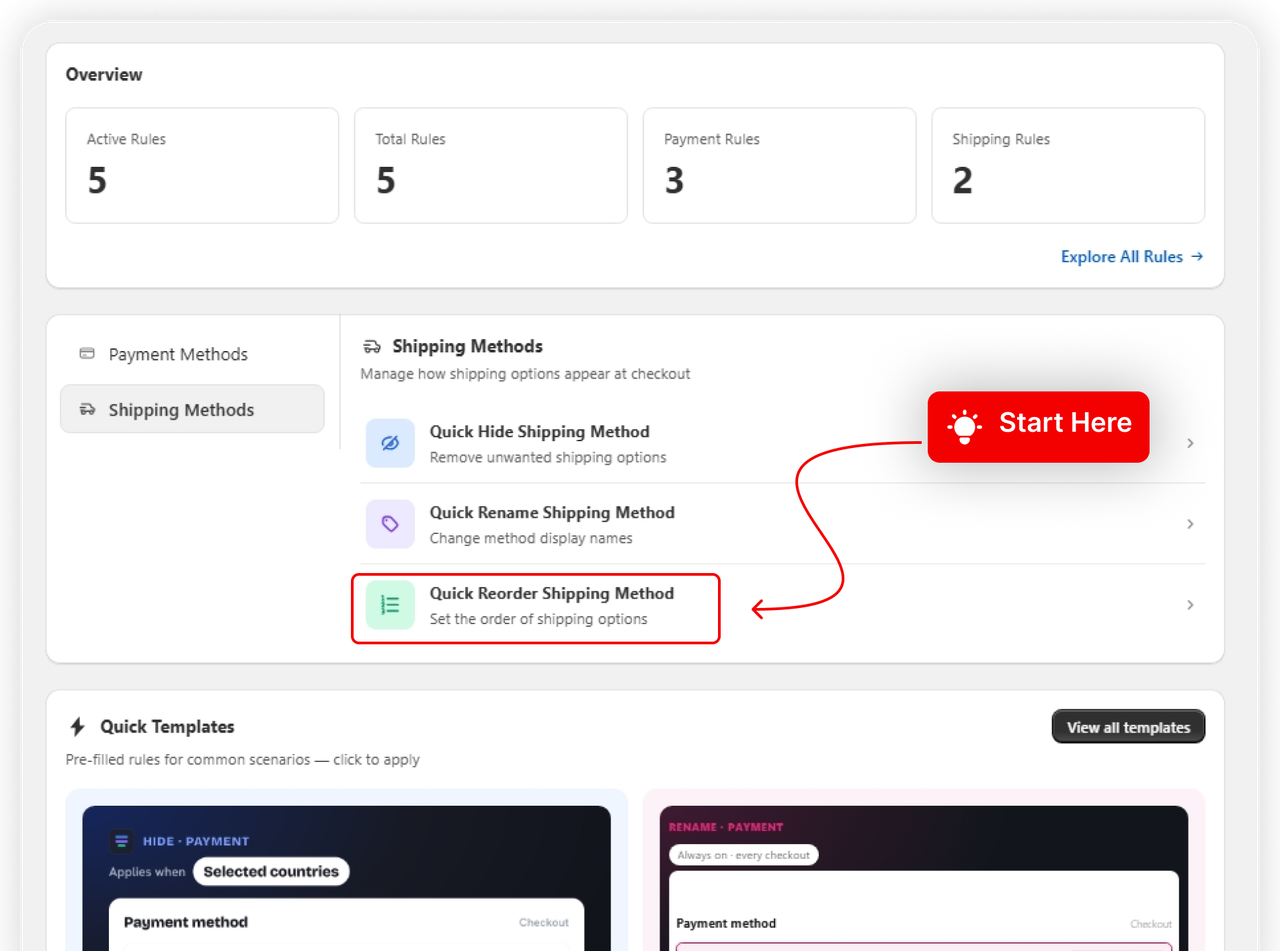Viewport: 1280px width, 951px height.
Task: Click 'Manage how shipping options appear at checkout'
Action: pyautogui.click(x=525, y=374)
